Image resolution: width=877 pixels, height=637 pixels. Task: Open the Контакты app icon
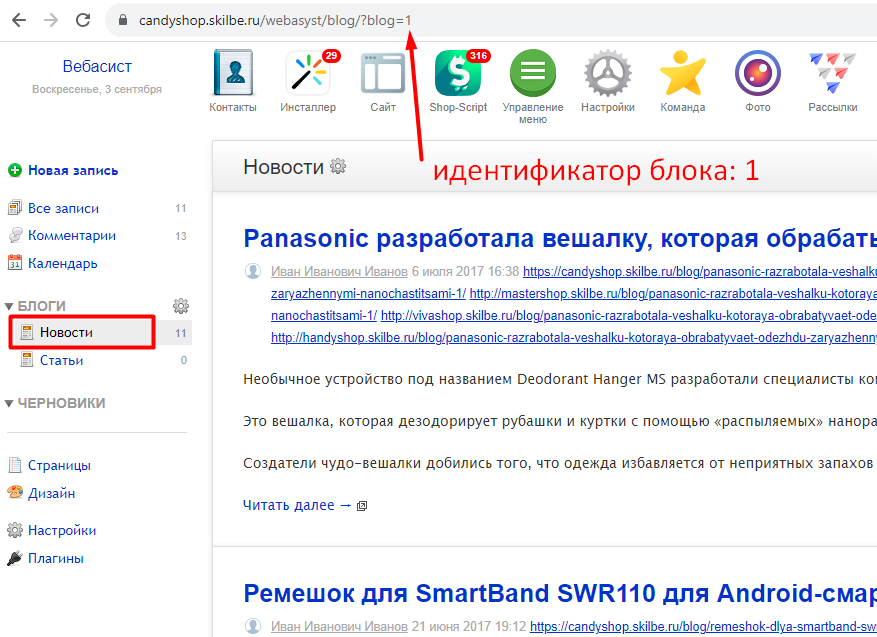(233, 74)
